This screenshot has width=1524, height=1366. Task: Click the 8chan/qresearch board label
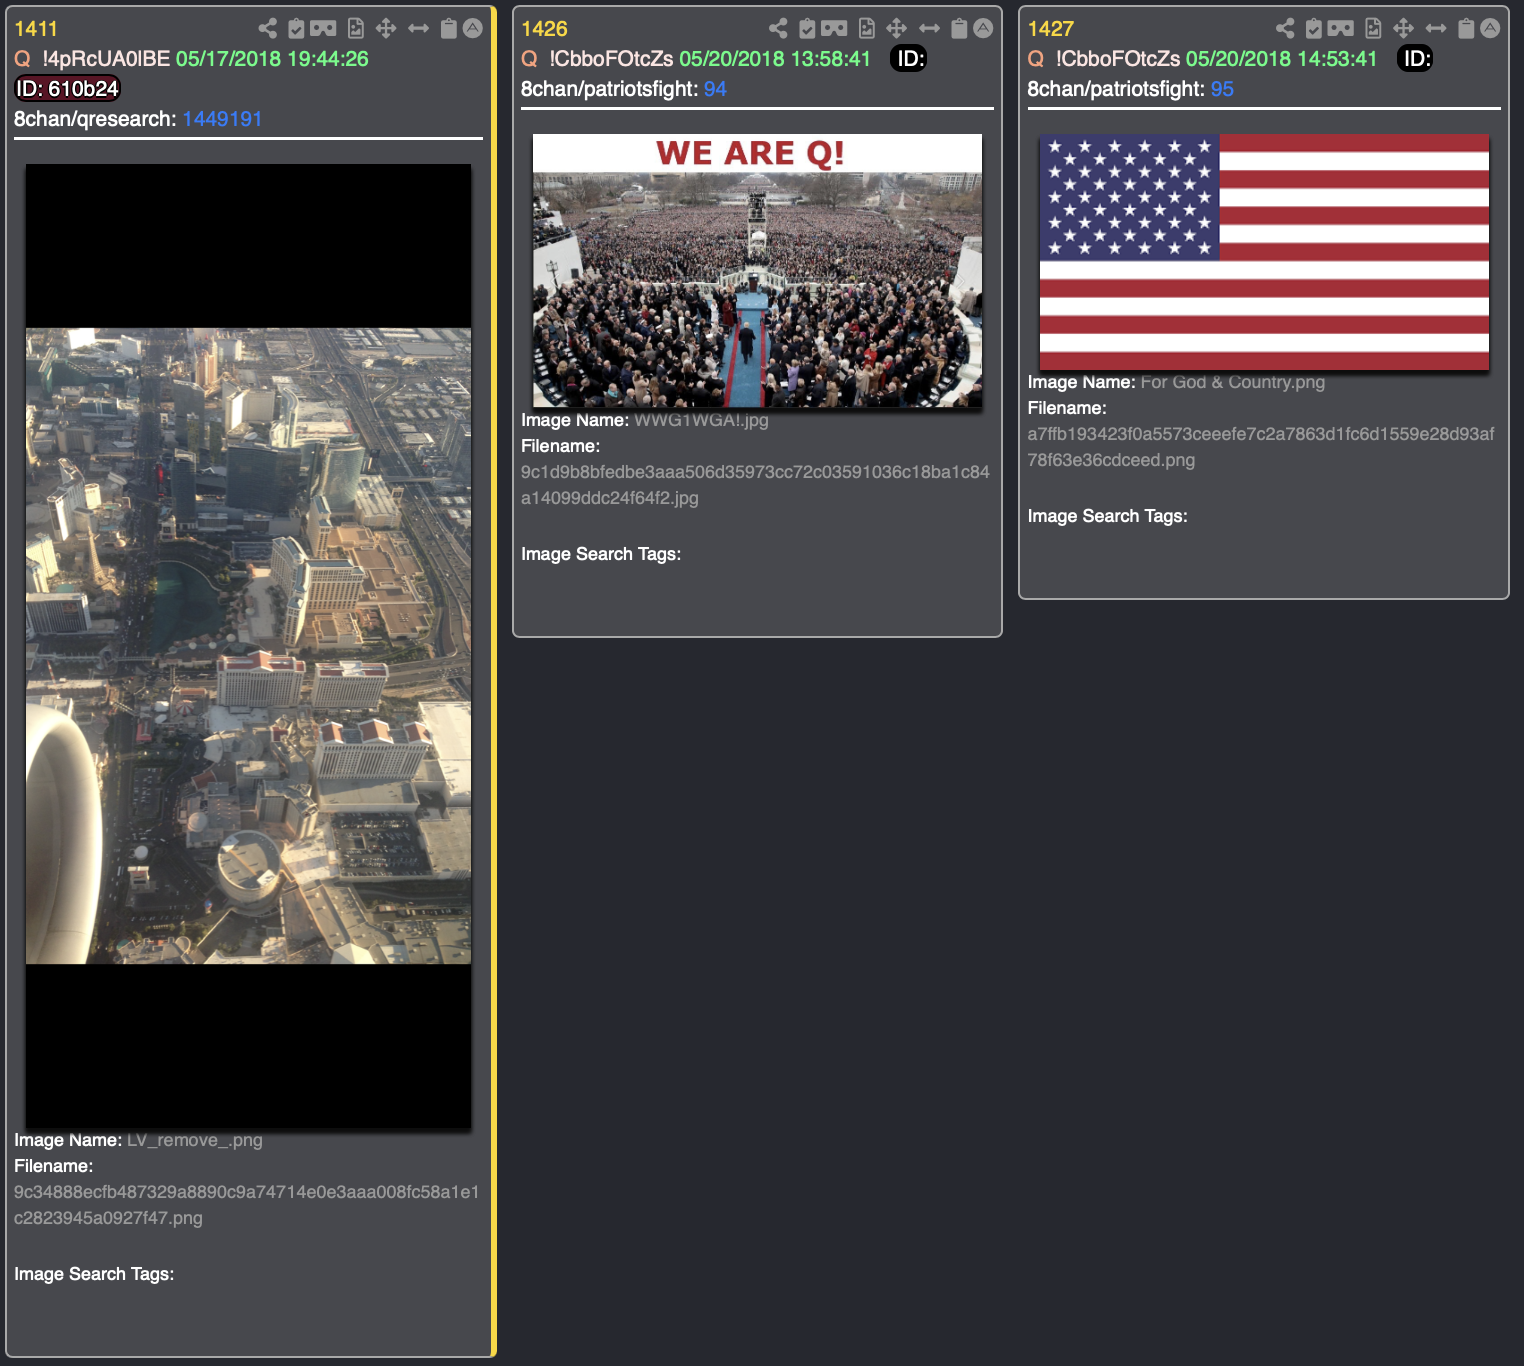coord(95,119)
